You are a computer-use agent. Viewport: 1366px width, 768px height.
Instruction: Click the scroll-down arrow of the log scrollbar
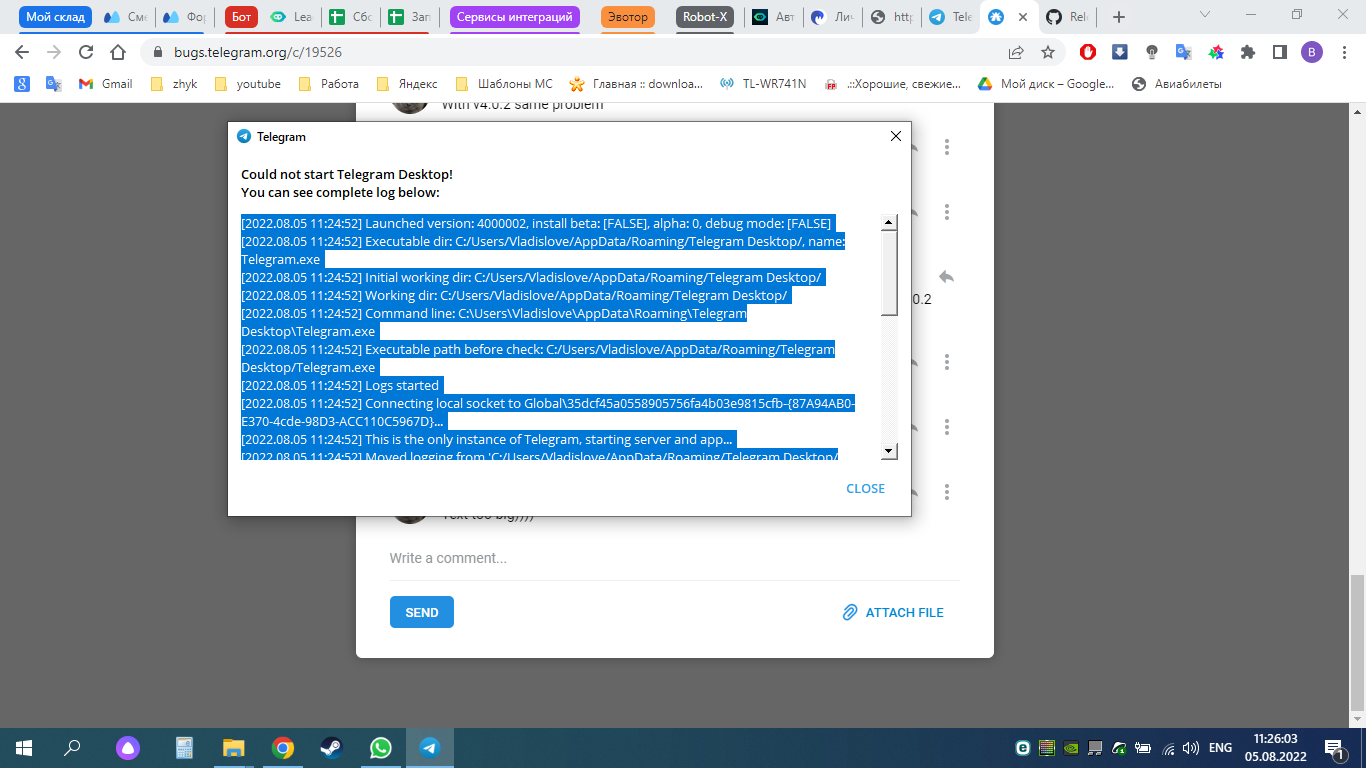click(x=888, y=452)
